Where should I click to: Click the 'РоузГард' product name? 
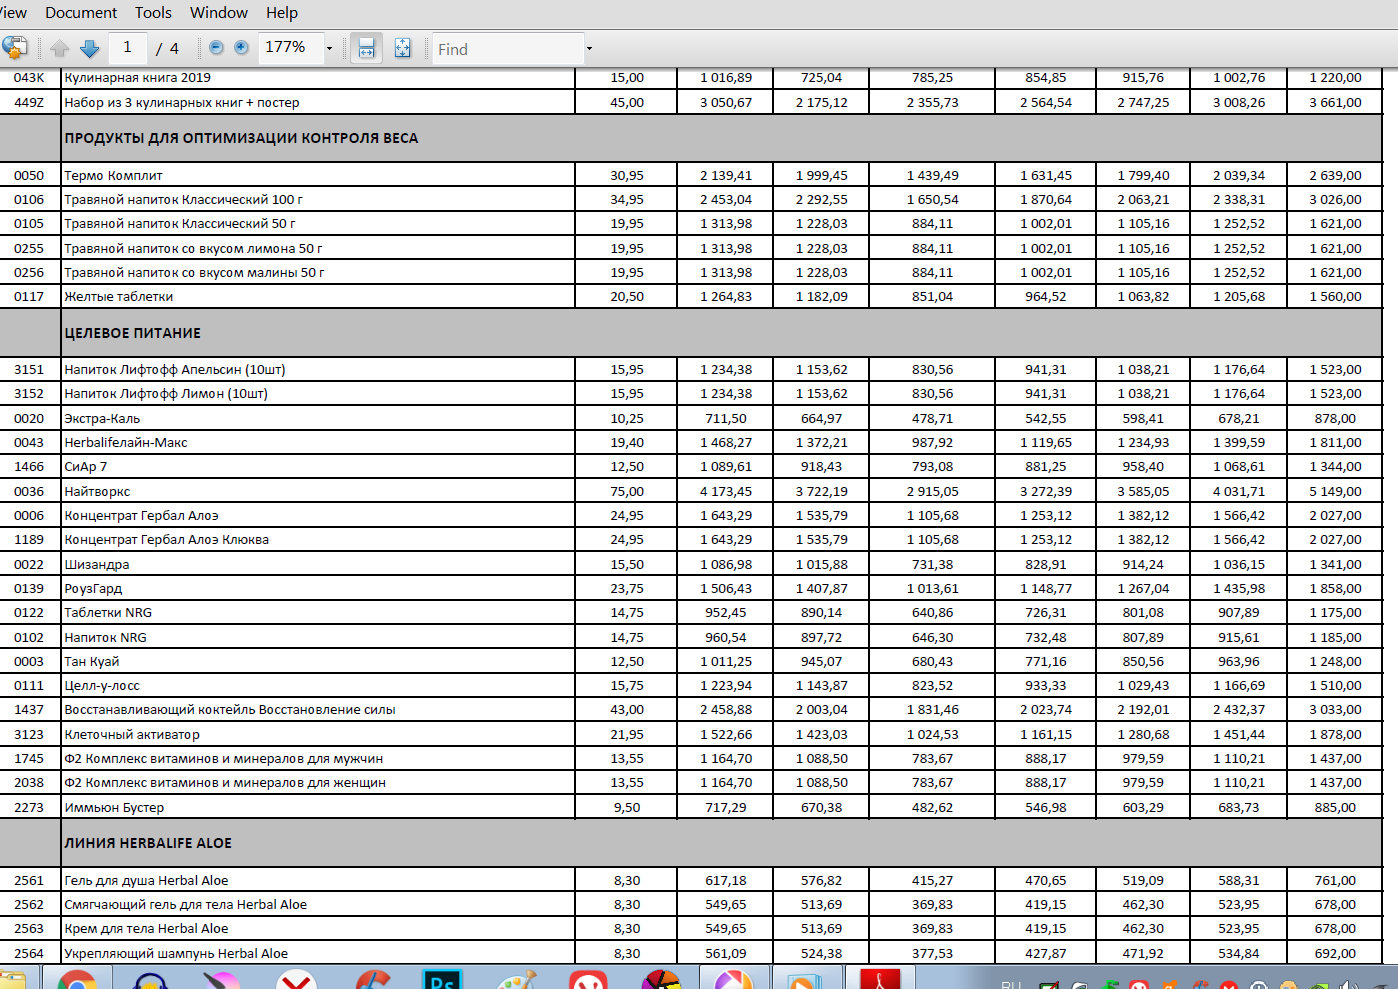(93, 588)
